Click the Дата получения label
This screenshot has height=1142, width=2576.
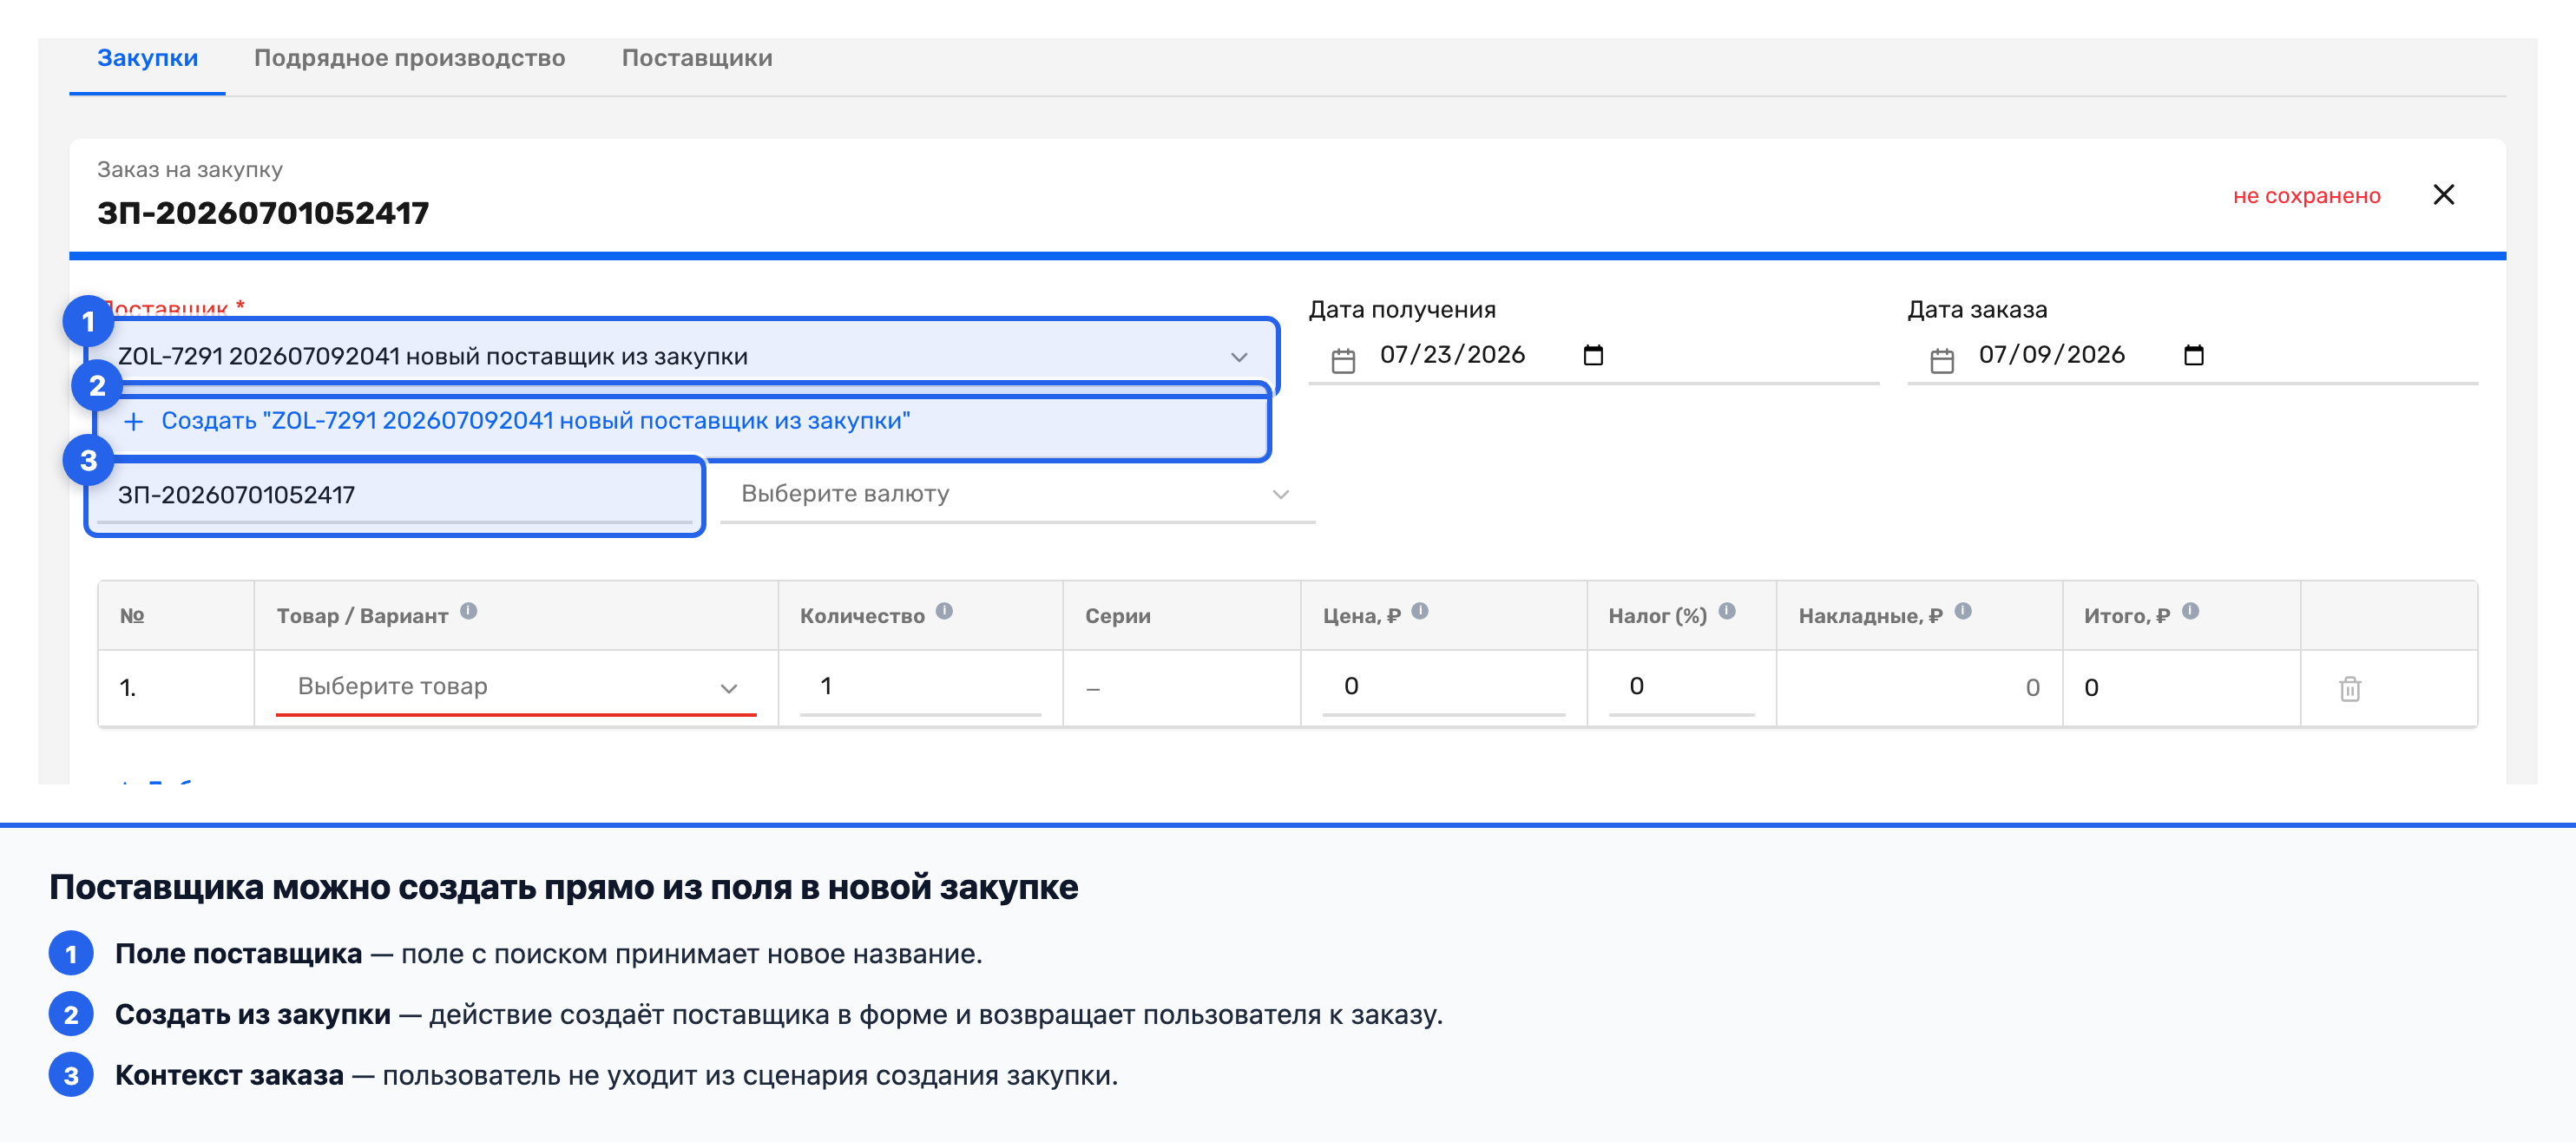pos(1402,310)
